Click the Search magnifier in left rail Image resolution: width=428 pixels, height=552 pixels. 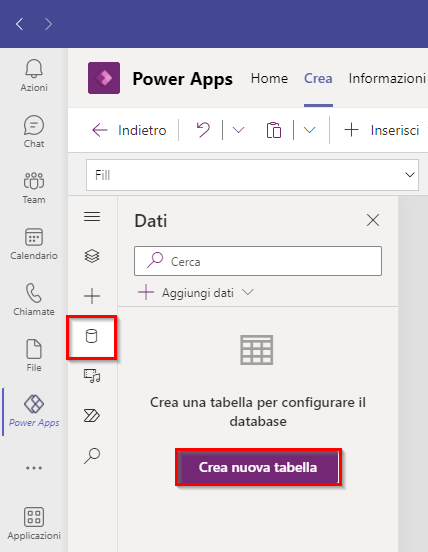(92, 456)
